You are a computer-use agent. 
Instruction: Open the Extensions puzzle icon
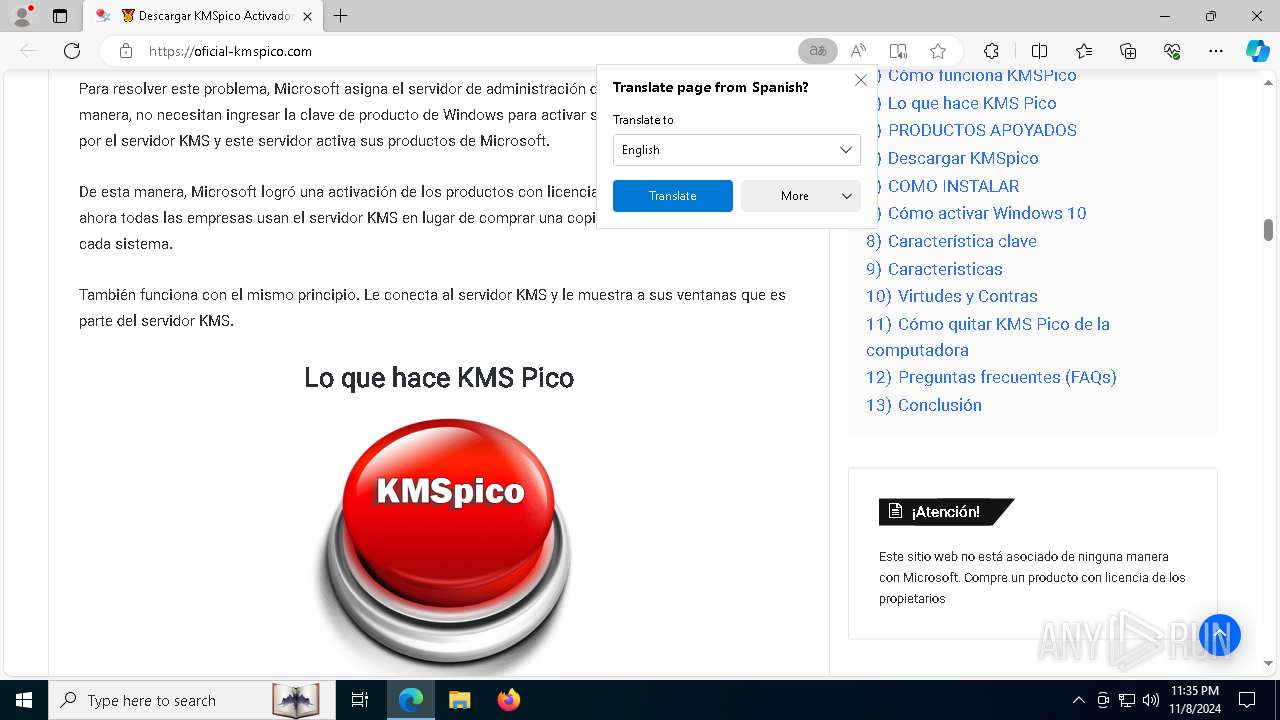coord(991,51)
